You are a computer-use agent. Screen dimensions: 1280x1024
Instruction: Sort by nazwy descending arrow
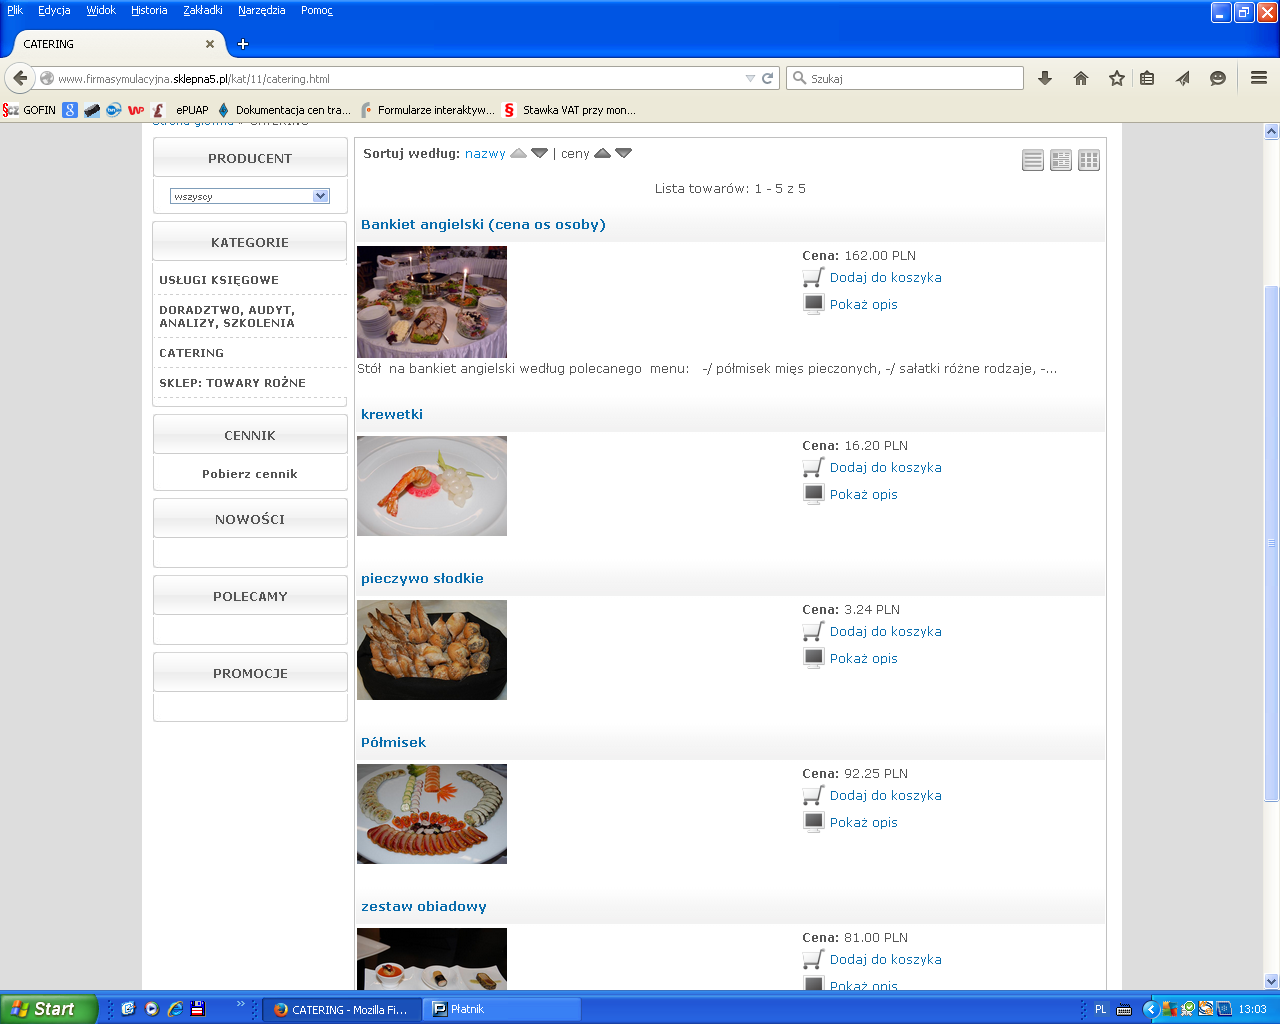click(x=540, y=153)
